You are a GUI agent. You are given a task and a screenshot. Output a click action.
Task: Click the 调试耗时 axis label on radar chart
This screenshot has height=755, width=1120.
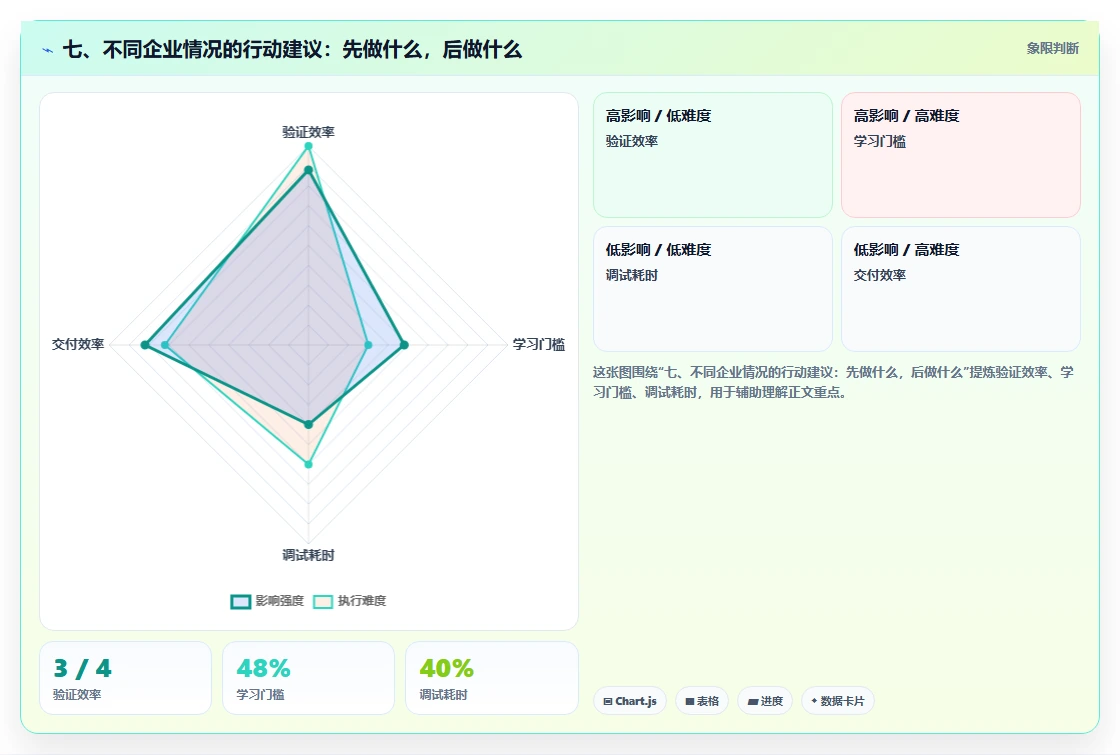(x=309, y=555)
